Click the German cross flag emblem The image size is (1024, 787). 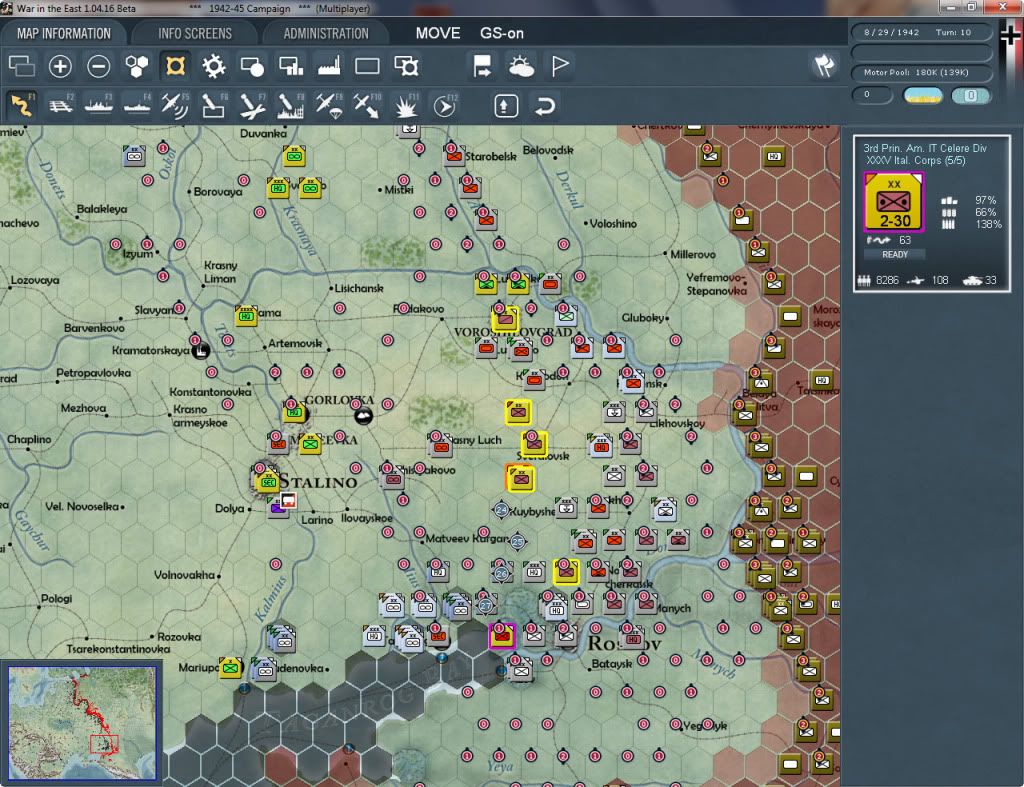tap(1010, 35)
